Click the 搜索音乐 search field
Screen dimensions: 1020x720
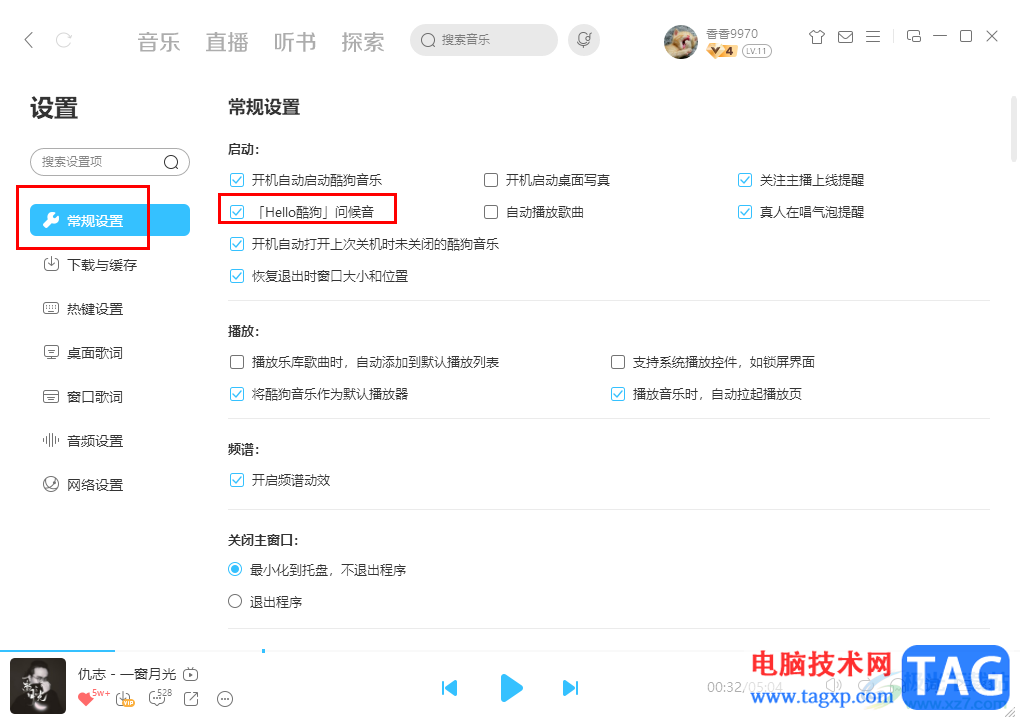(x=484, y=40)
